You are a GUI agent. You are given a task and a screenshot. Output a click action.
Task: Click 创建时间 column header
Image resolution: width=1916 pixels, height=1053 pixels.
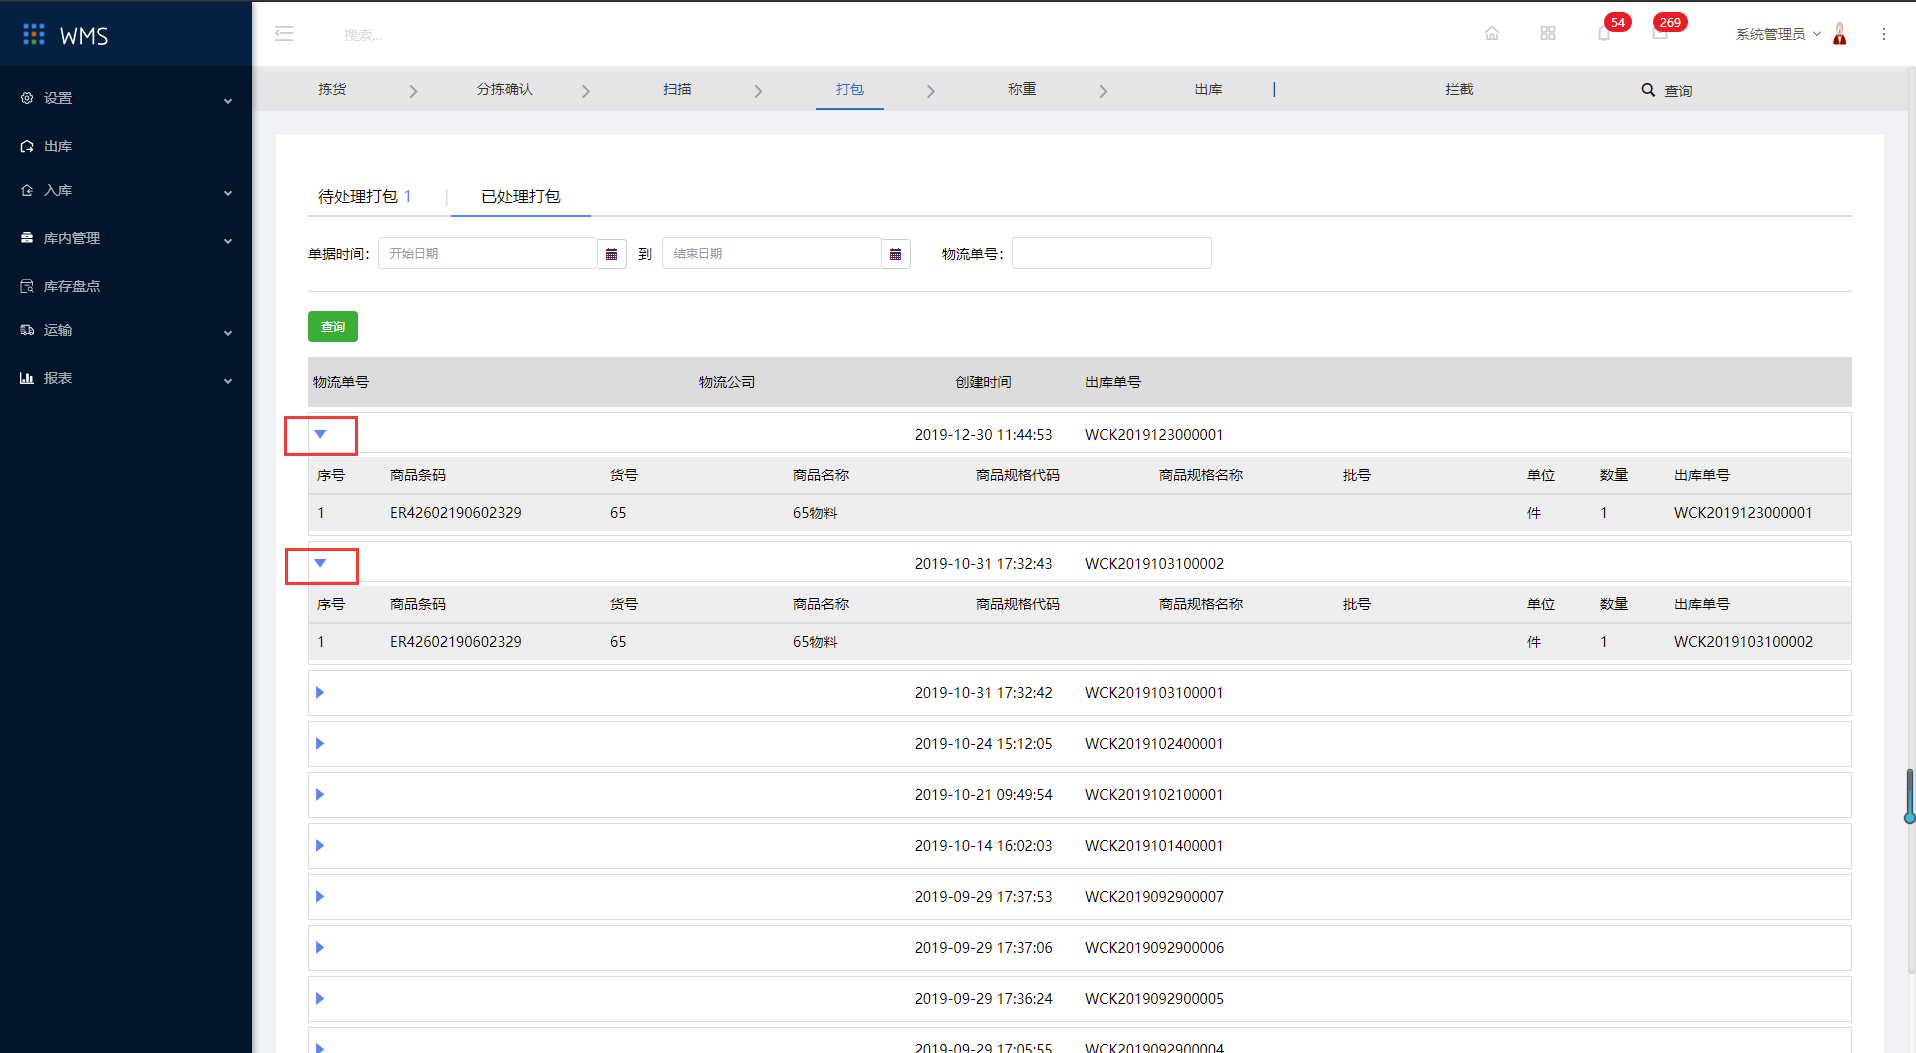[983, 382]
